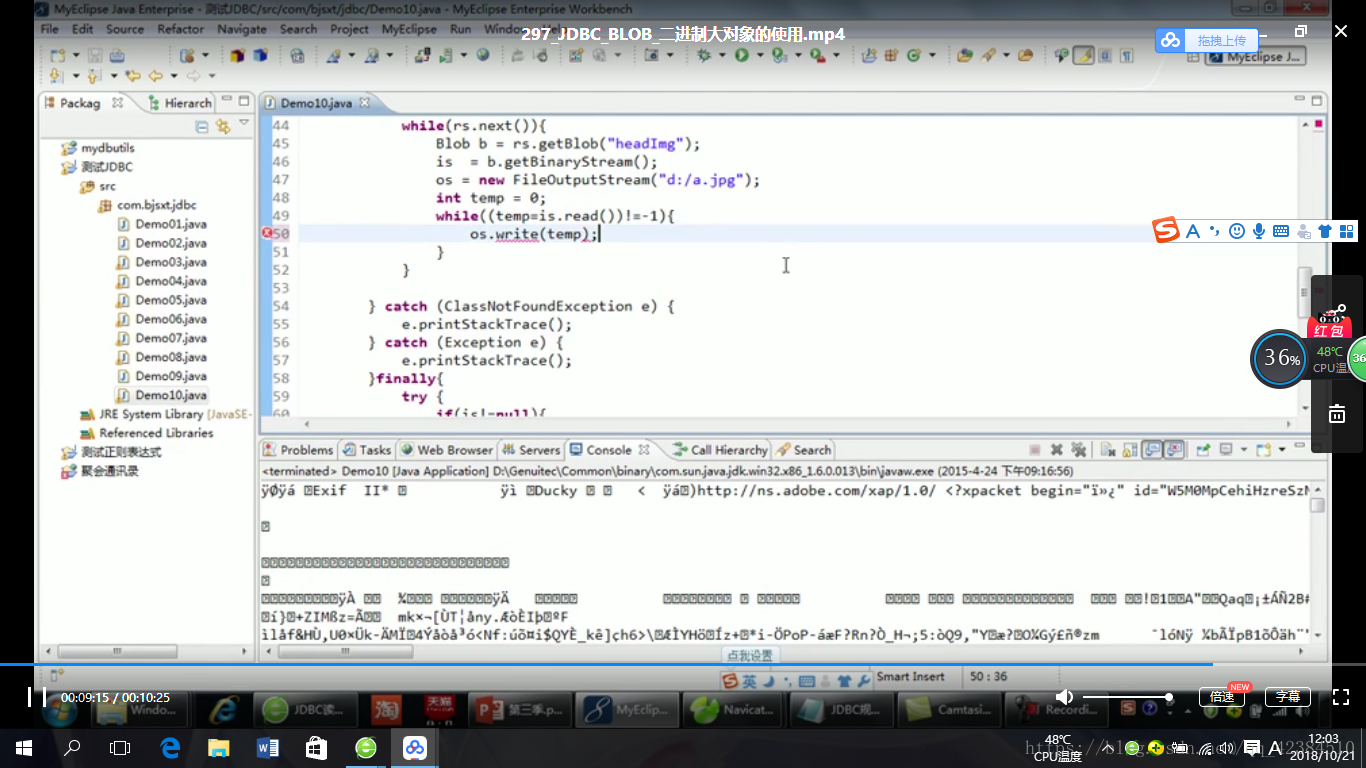
Task: Open Word from the Windows taskbar
Action: pos(268,747)
